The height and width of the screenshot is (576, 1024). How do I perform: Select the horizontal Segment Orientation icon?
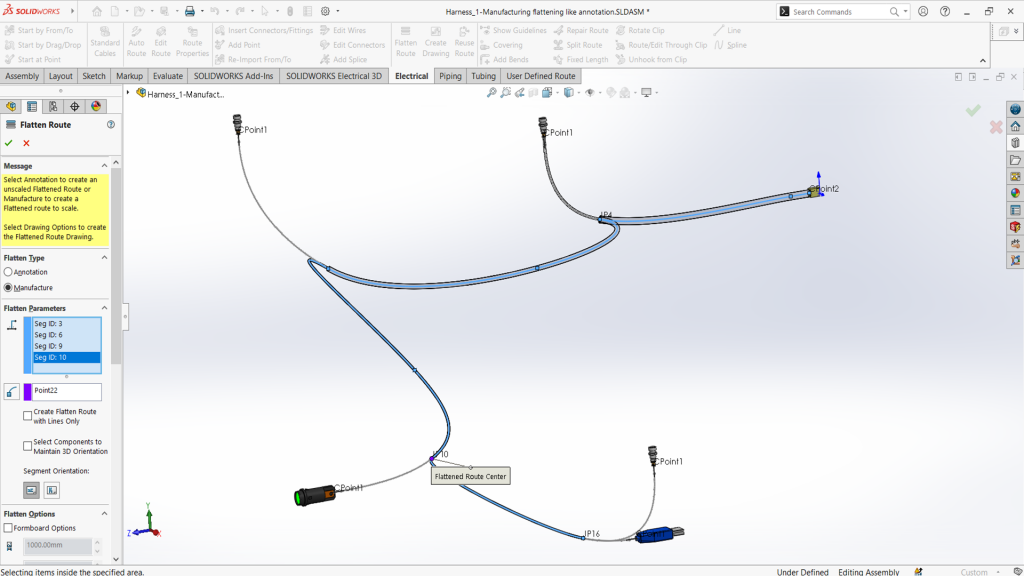pyautogui.click(x=31, y=490)
